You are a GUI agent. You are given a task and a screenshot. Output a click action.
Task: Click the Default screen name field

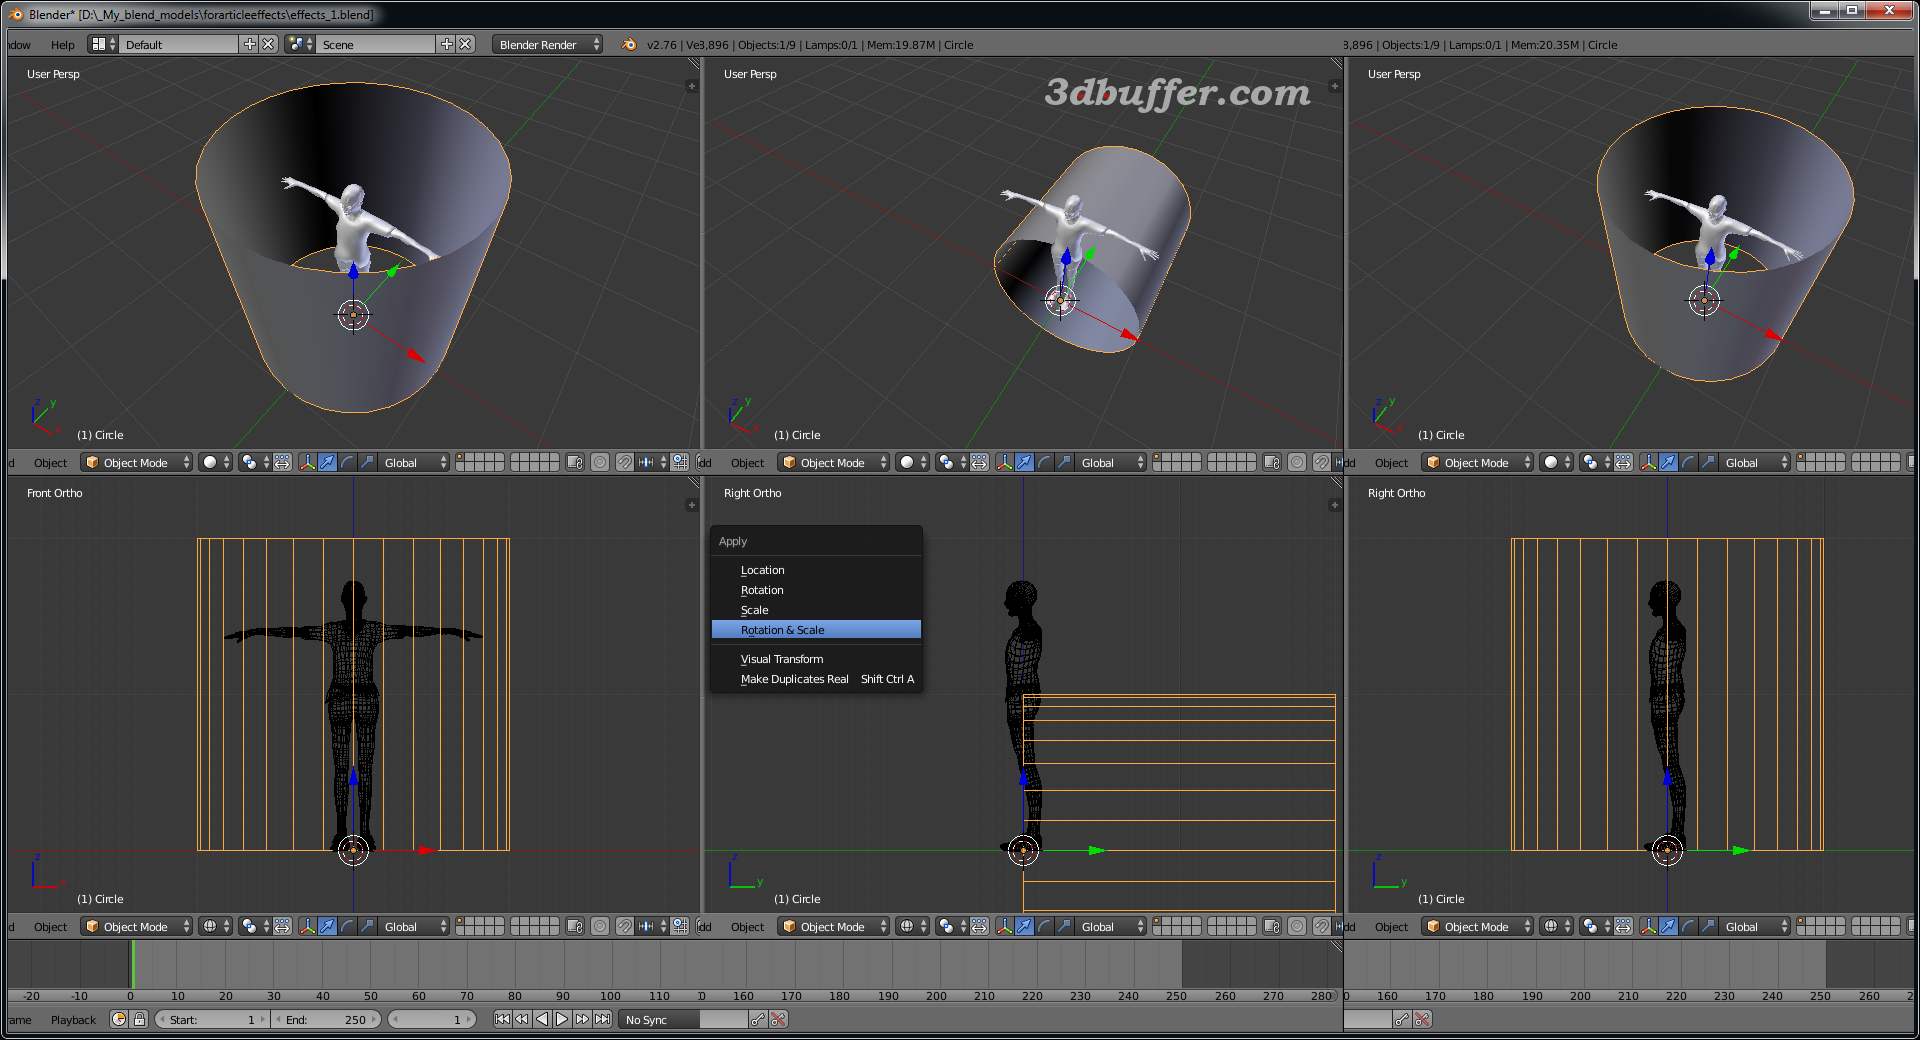click(x=180, y=45)
